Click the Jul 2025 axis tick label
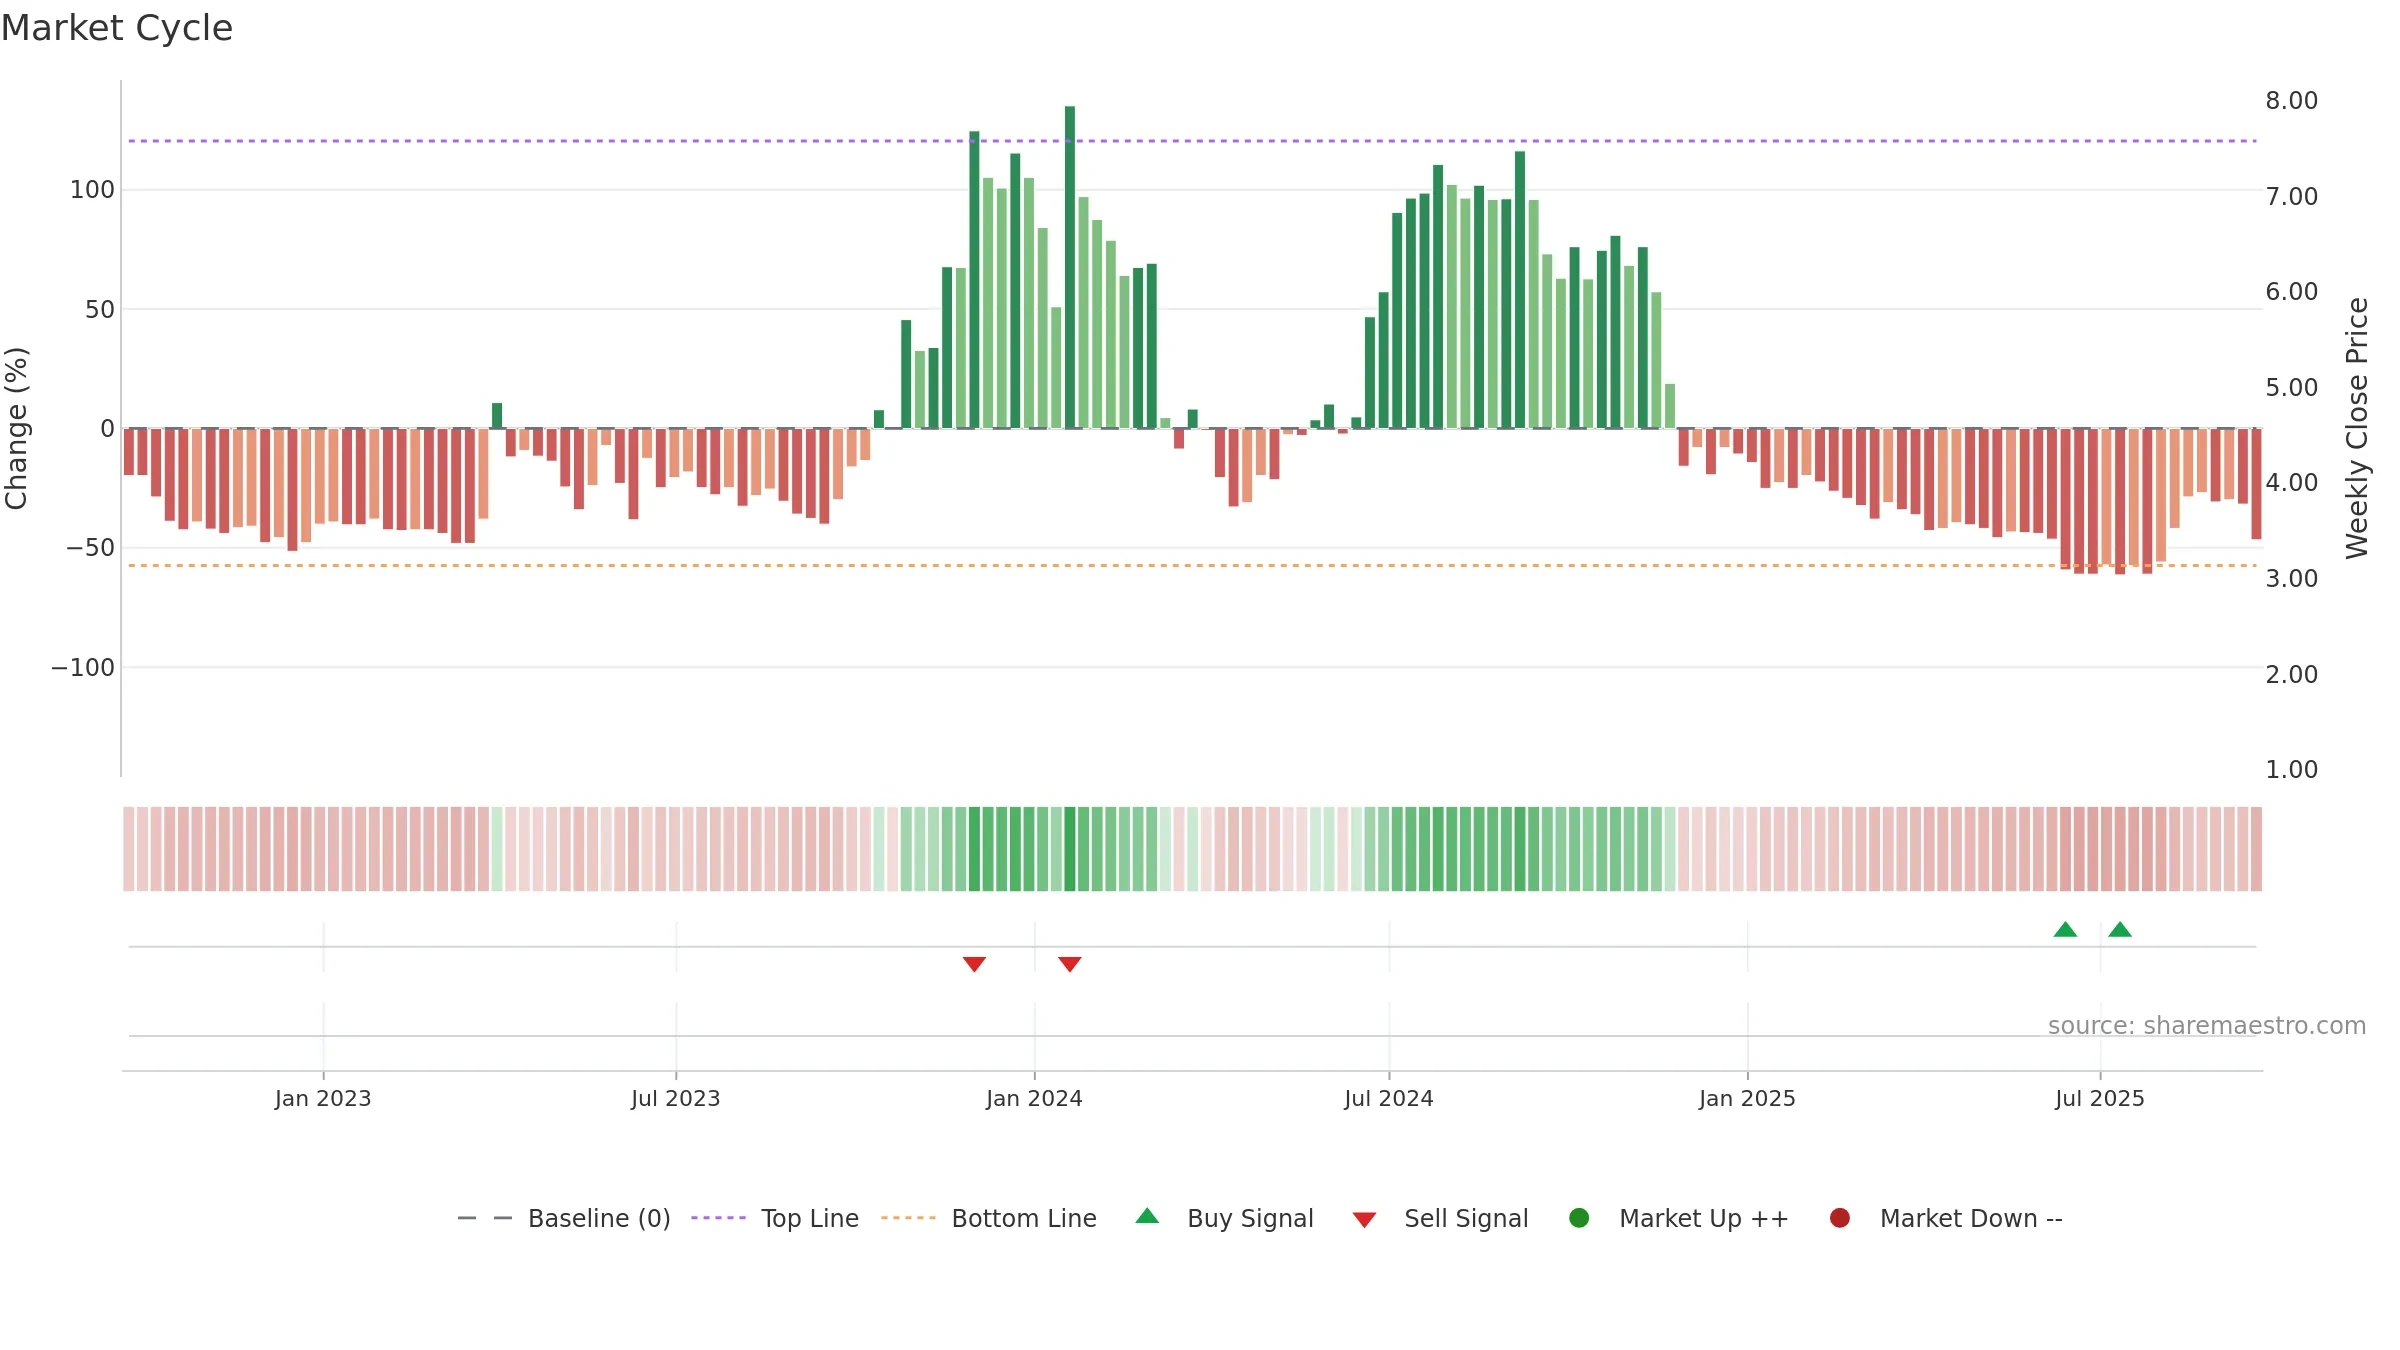Viewport: 2400px width, 1350px height. (x=2100, y=1099)
